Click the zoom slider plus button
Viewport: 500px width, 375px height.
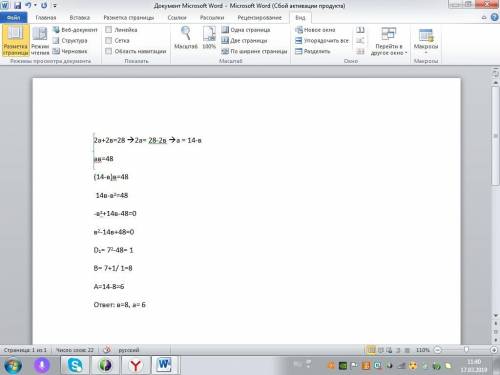pos(494,350)
